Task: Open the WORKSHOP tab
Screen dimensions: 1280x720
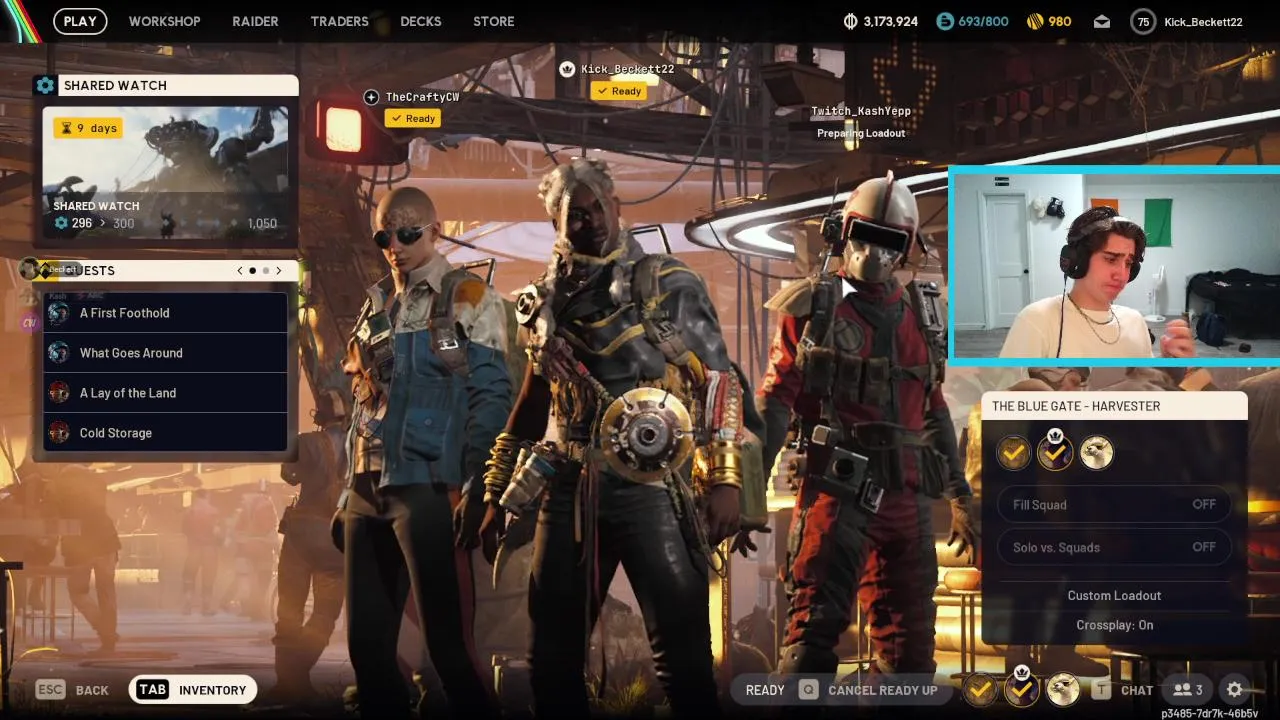Action: 164,21
